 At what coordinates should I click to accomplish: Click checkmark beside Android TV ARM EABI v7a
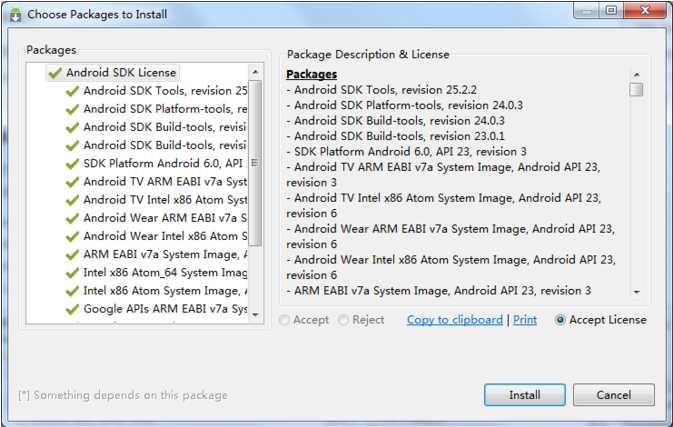pyautogui.click(x=72, y=182)
